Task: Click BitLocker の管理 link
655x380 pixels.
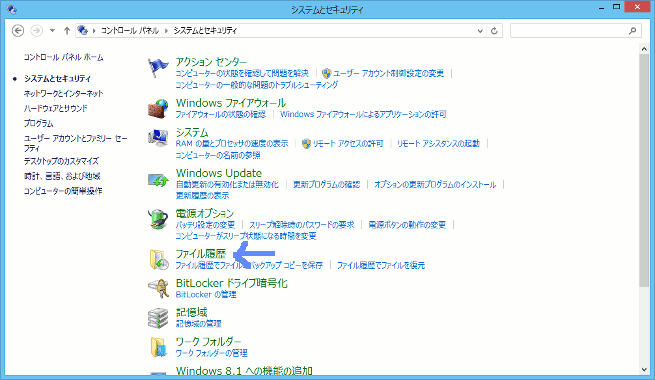Action: (206, 294)
